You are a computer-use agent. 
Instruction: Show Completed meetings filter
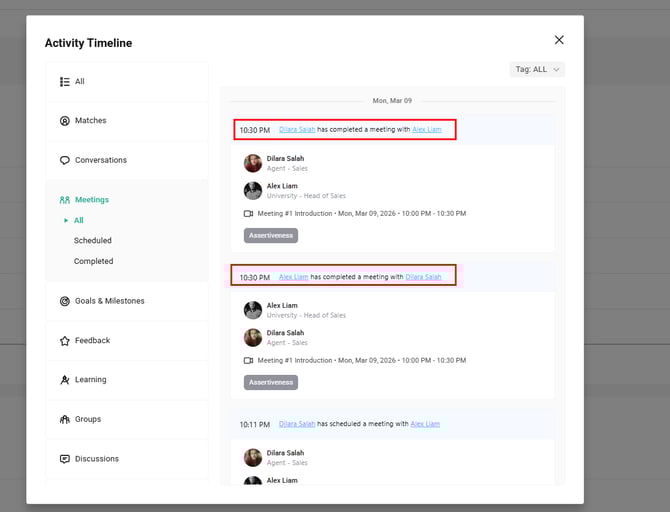93,262
